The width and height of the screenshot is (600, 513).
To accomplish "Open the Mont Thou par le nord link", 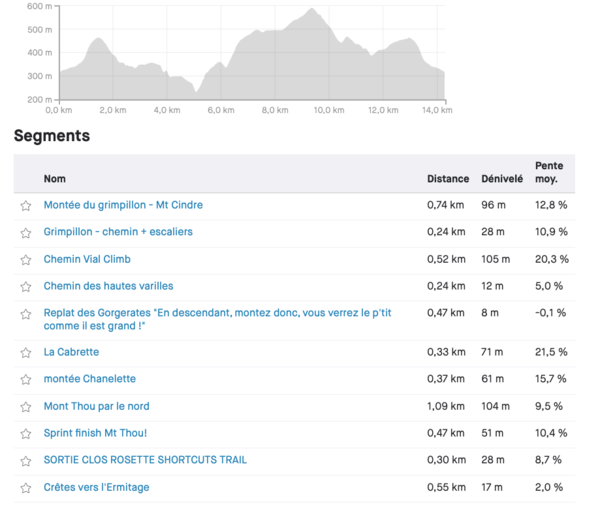I will 96,406.
